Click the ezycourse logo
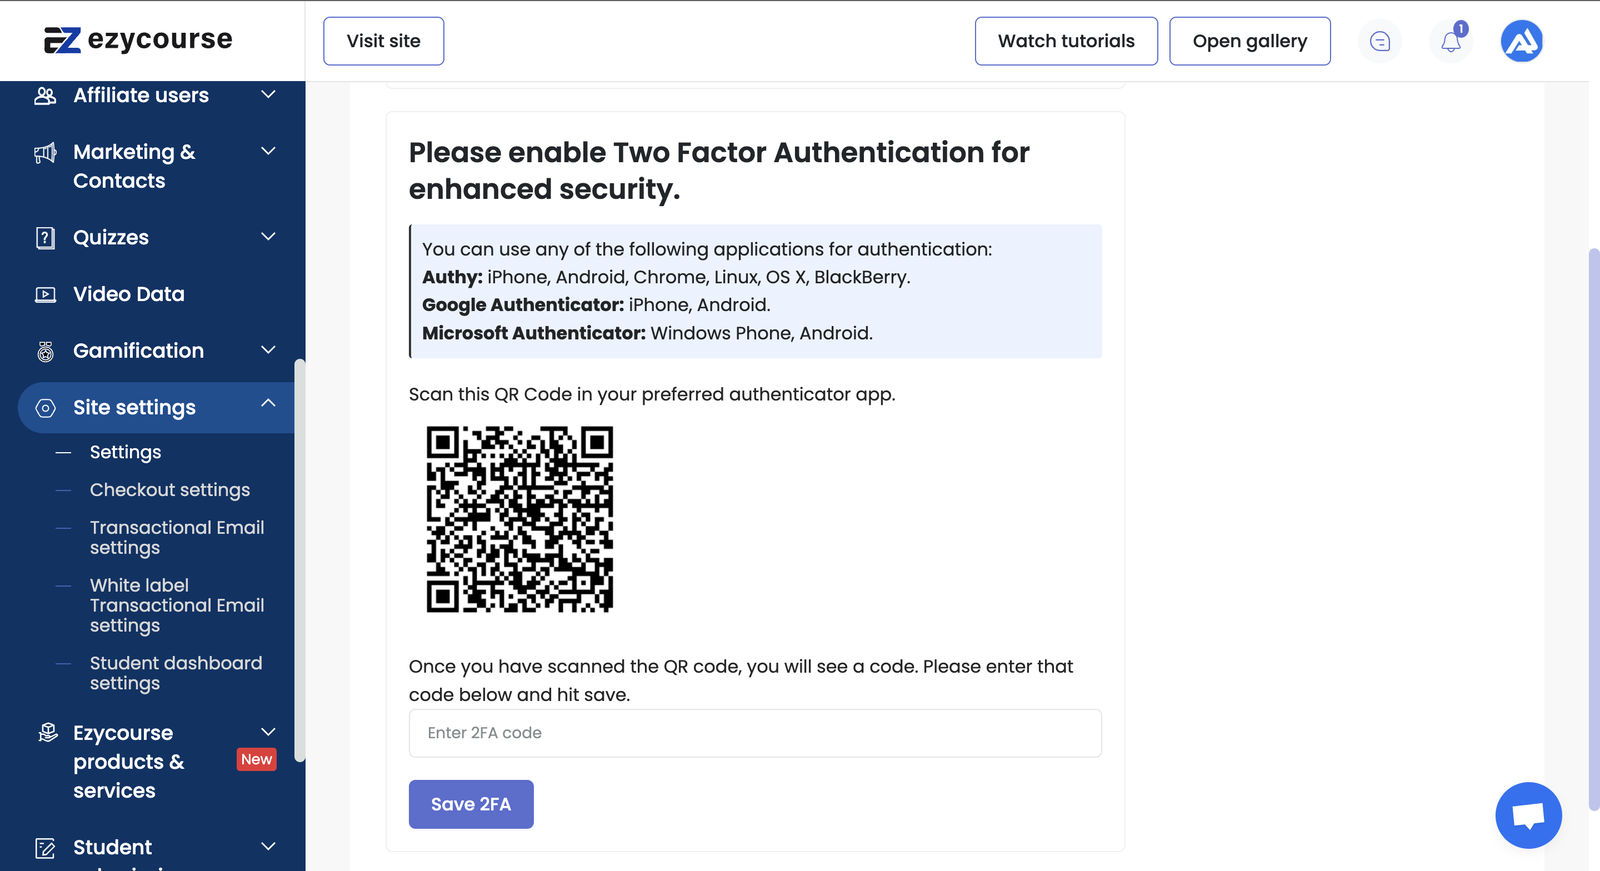Viewport: 1600px width, 871px height. (138, 40)
